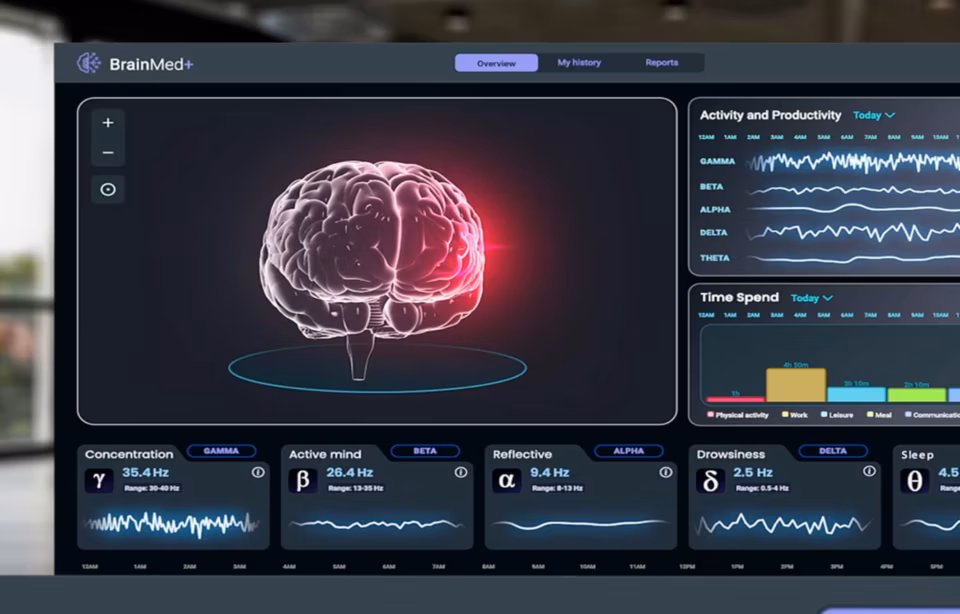Click the delta waveform in Drowsiness card
Screen dimensions: 960x614
pos(784,525)
